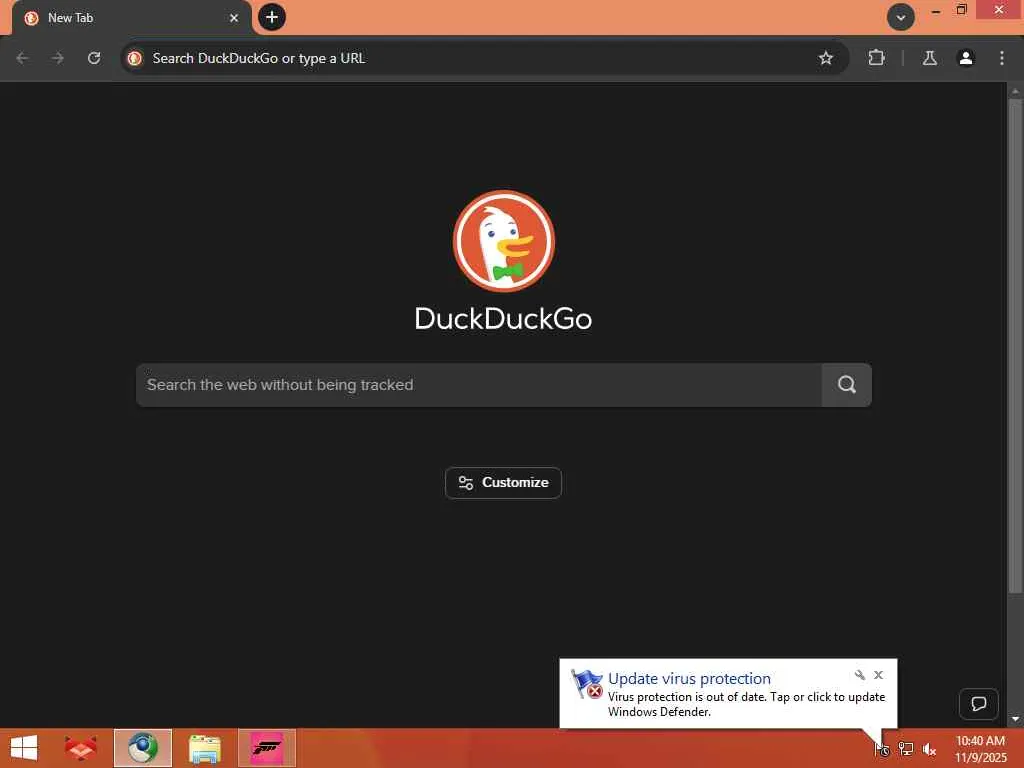Go back to the previous page
This screenshot has width=1024, height=768.
(x=22, y=58)
